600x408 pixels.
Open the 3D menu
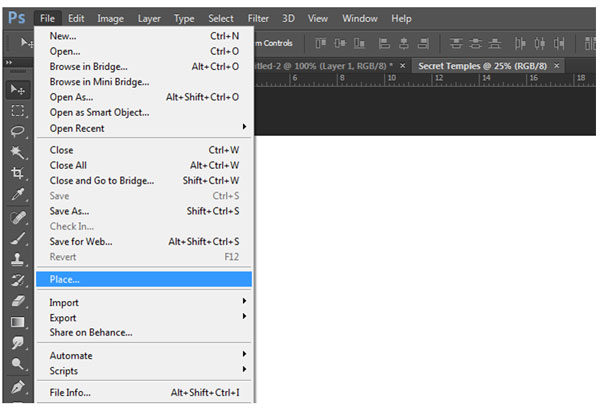[289, 18]
